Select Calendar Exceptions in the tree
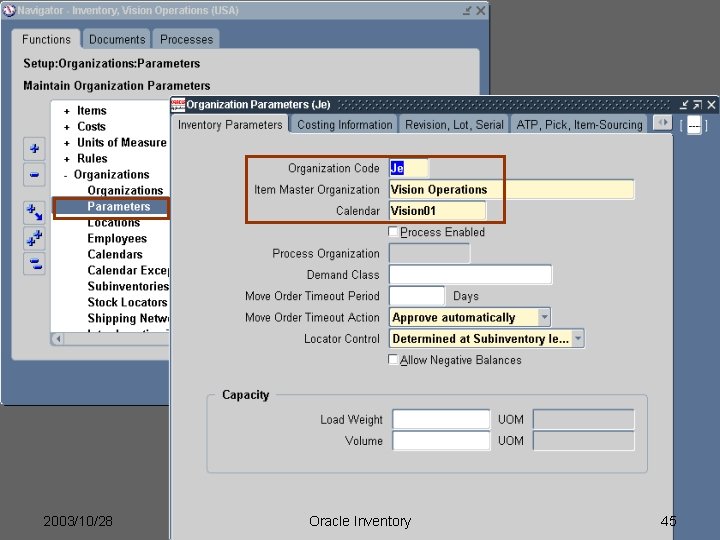Screen dimensions: 720x540 pos(128,270)
